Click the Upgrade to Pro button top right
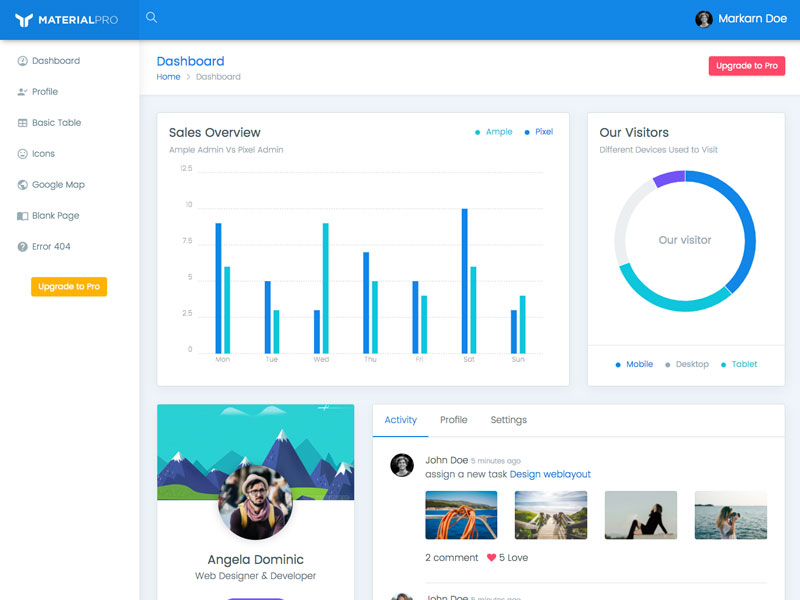This screenshot has height=600, width=800. 747,65
